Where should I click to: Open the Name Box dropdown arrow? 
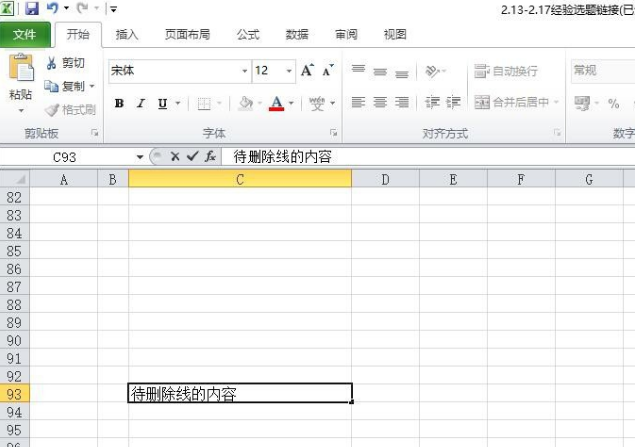tap(140, 157)
